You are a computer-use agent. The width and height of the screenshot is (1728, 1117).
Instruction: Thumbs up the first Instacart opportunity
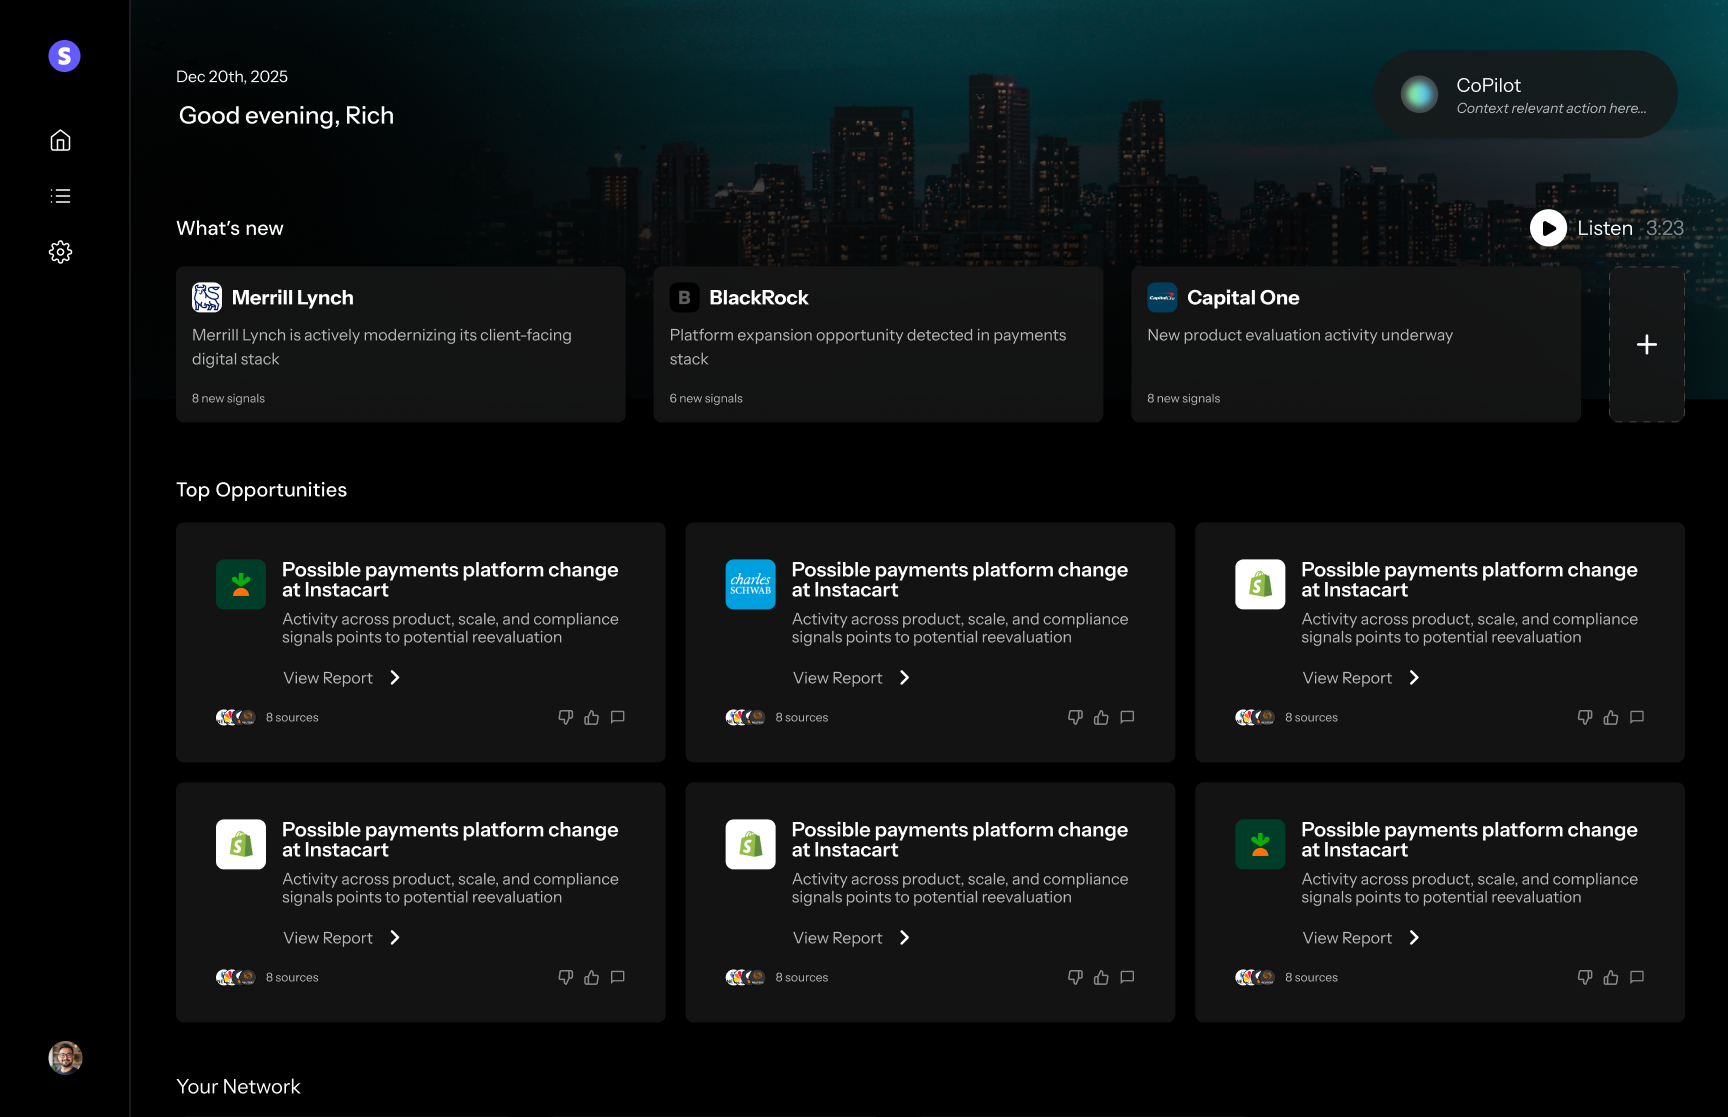coord(592,717)
